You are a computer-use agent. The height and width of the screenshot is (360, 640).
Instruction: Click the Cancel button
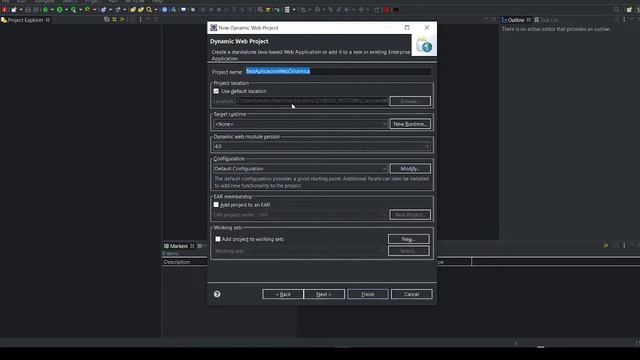411,294
